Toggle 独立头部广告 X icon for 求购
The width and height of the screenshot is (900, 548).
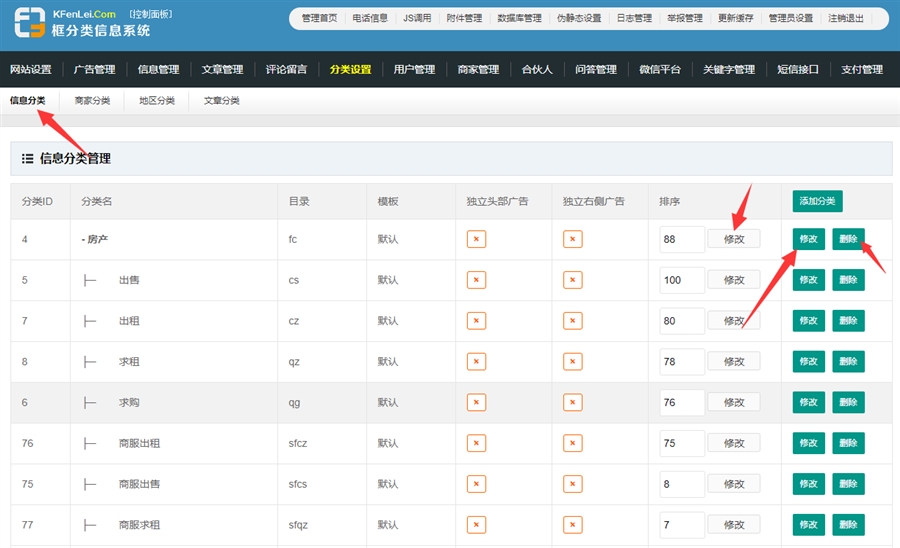coord(477,402)
